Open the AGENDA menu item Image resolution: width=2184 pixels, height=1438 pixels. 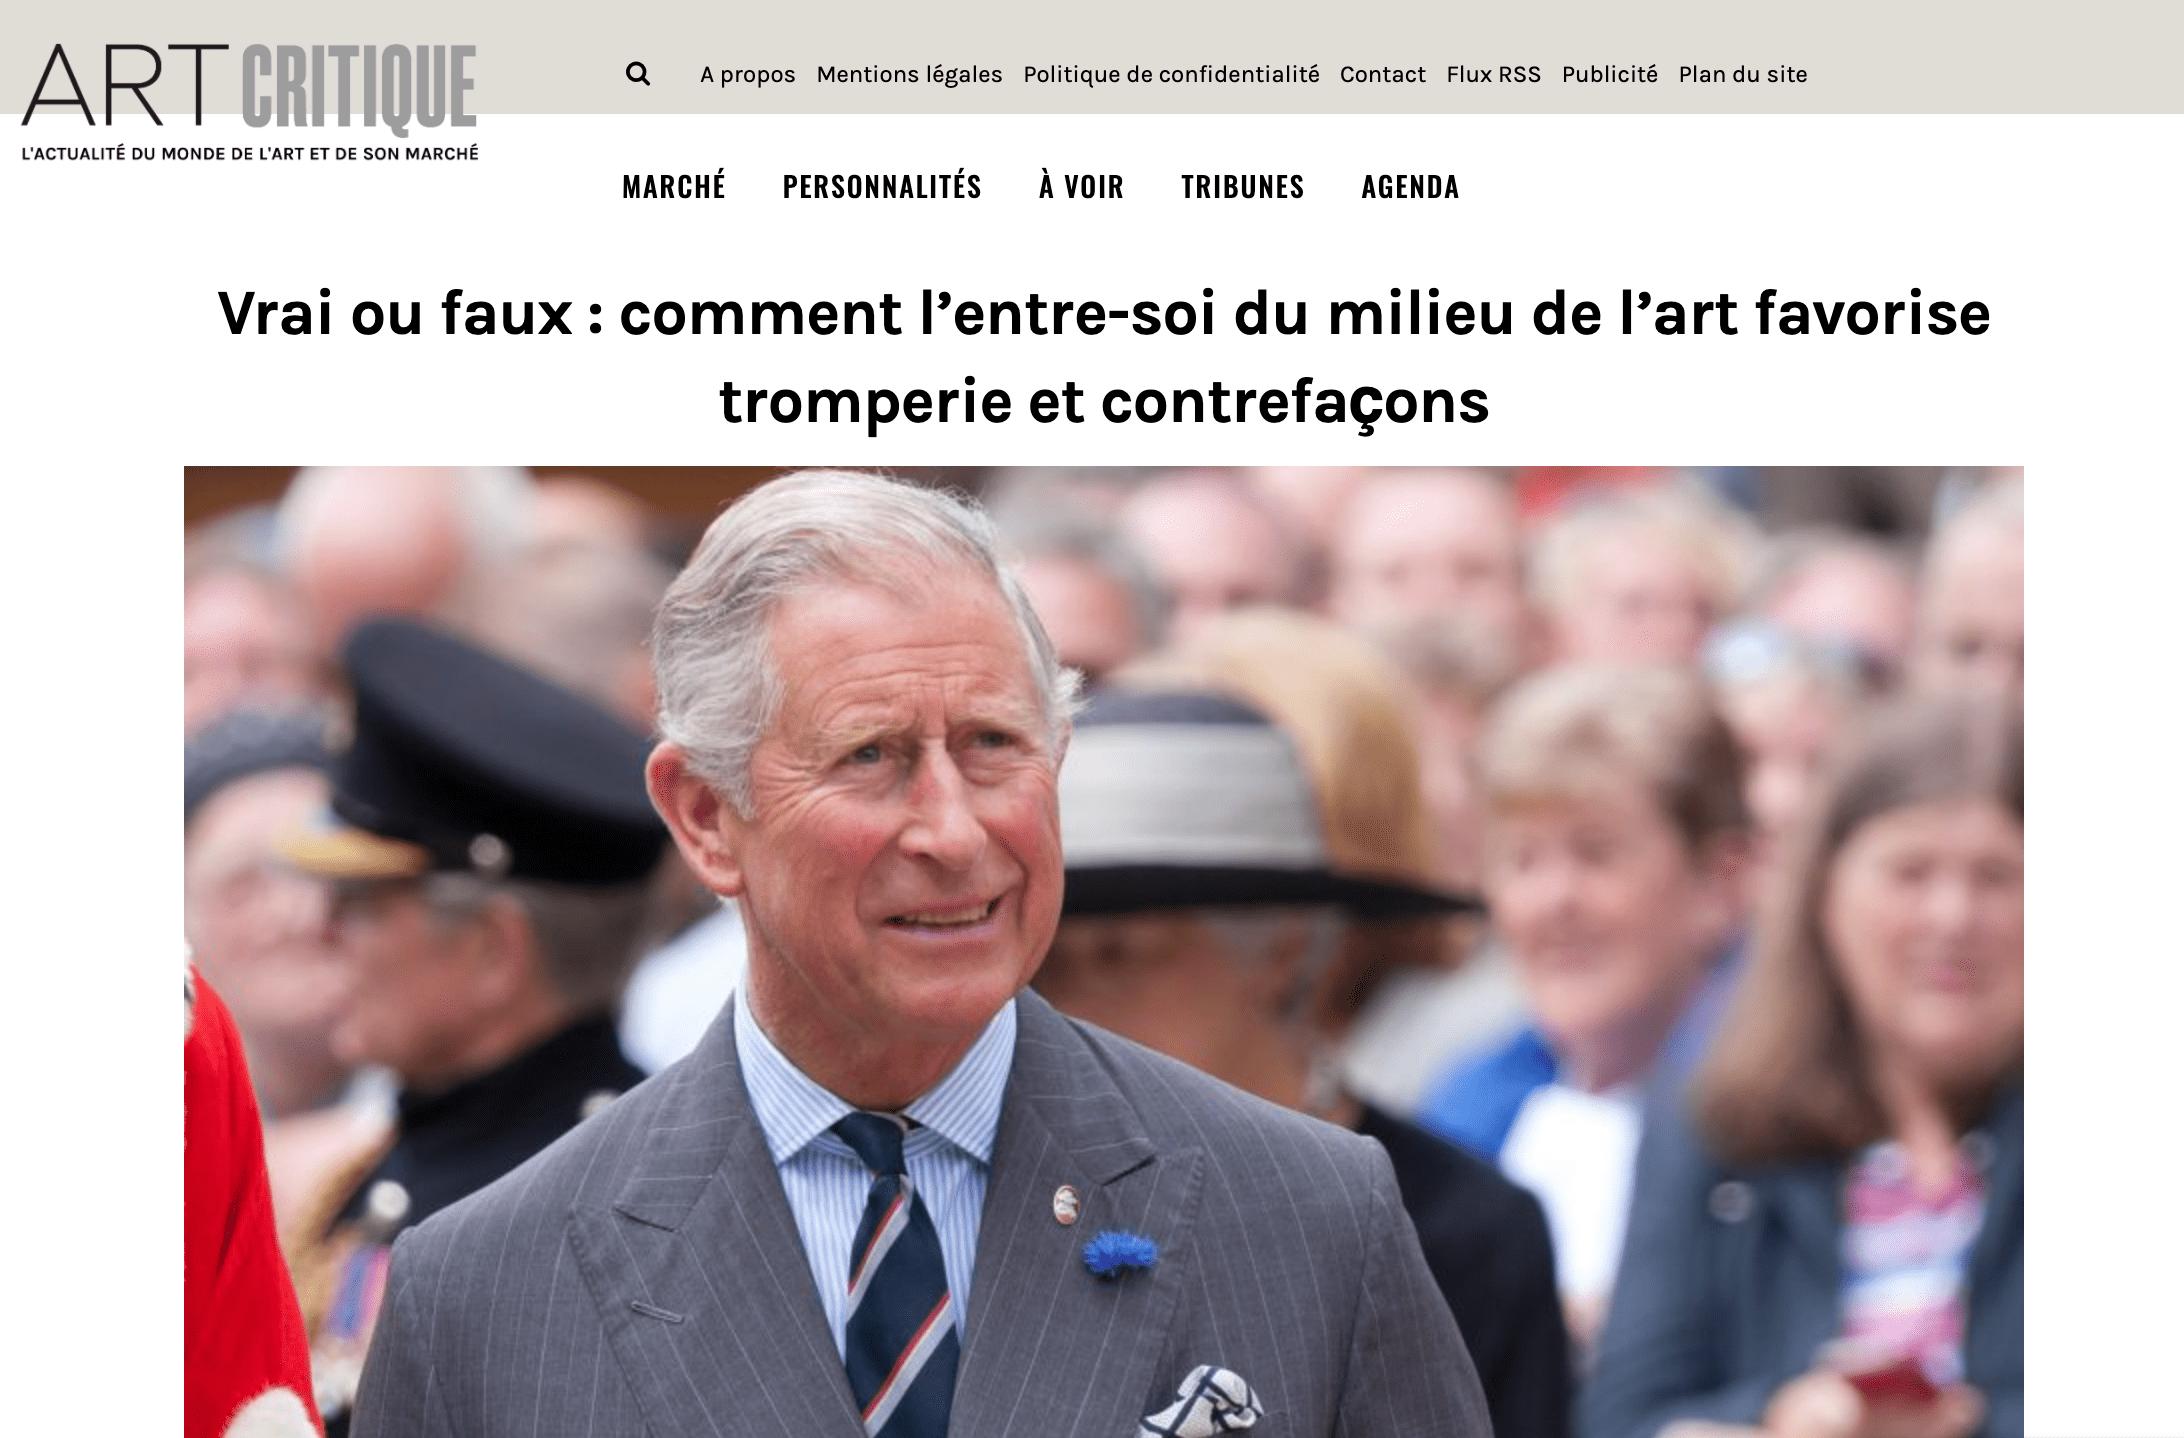(x=1410, y=186)
